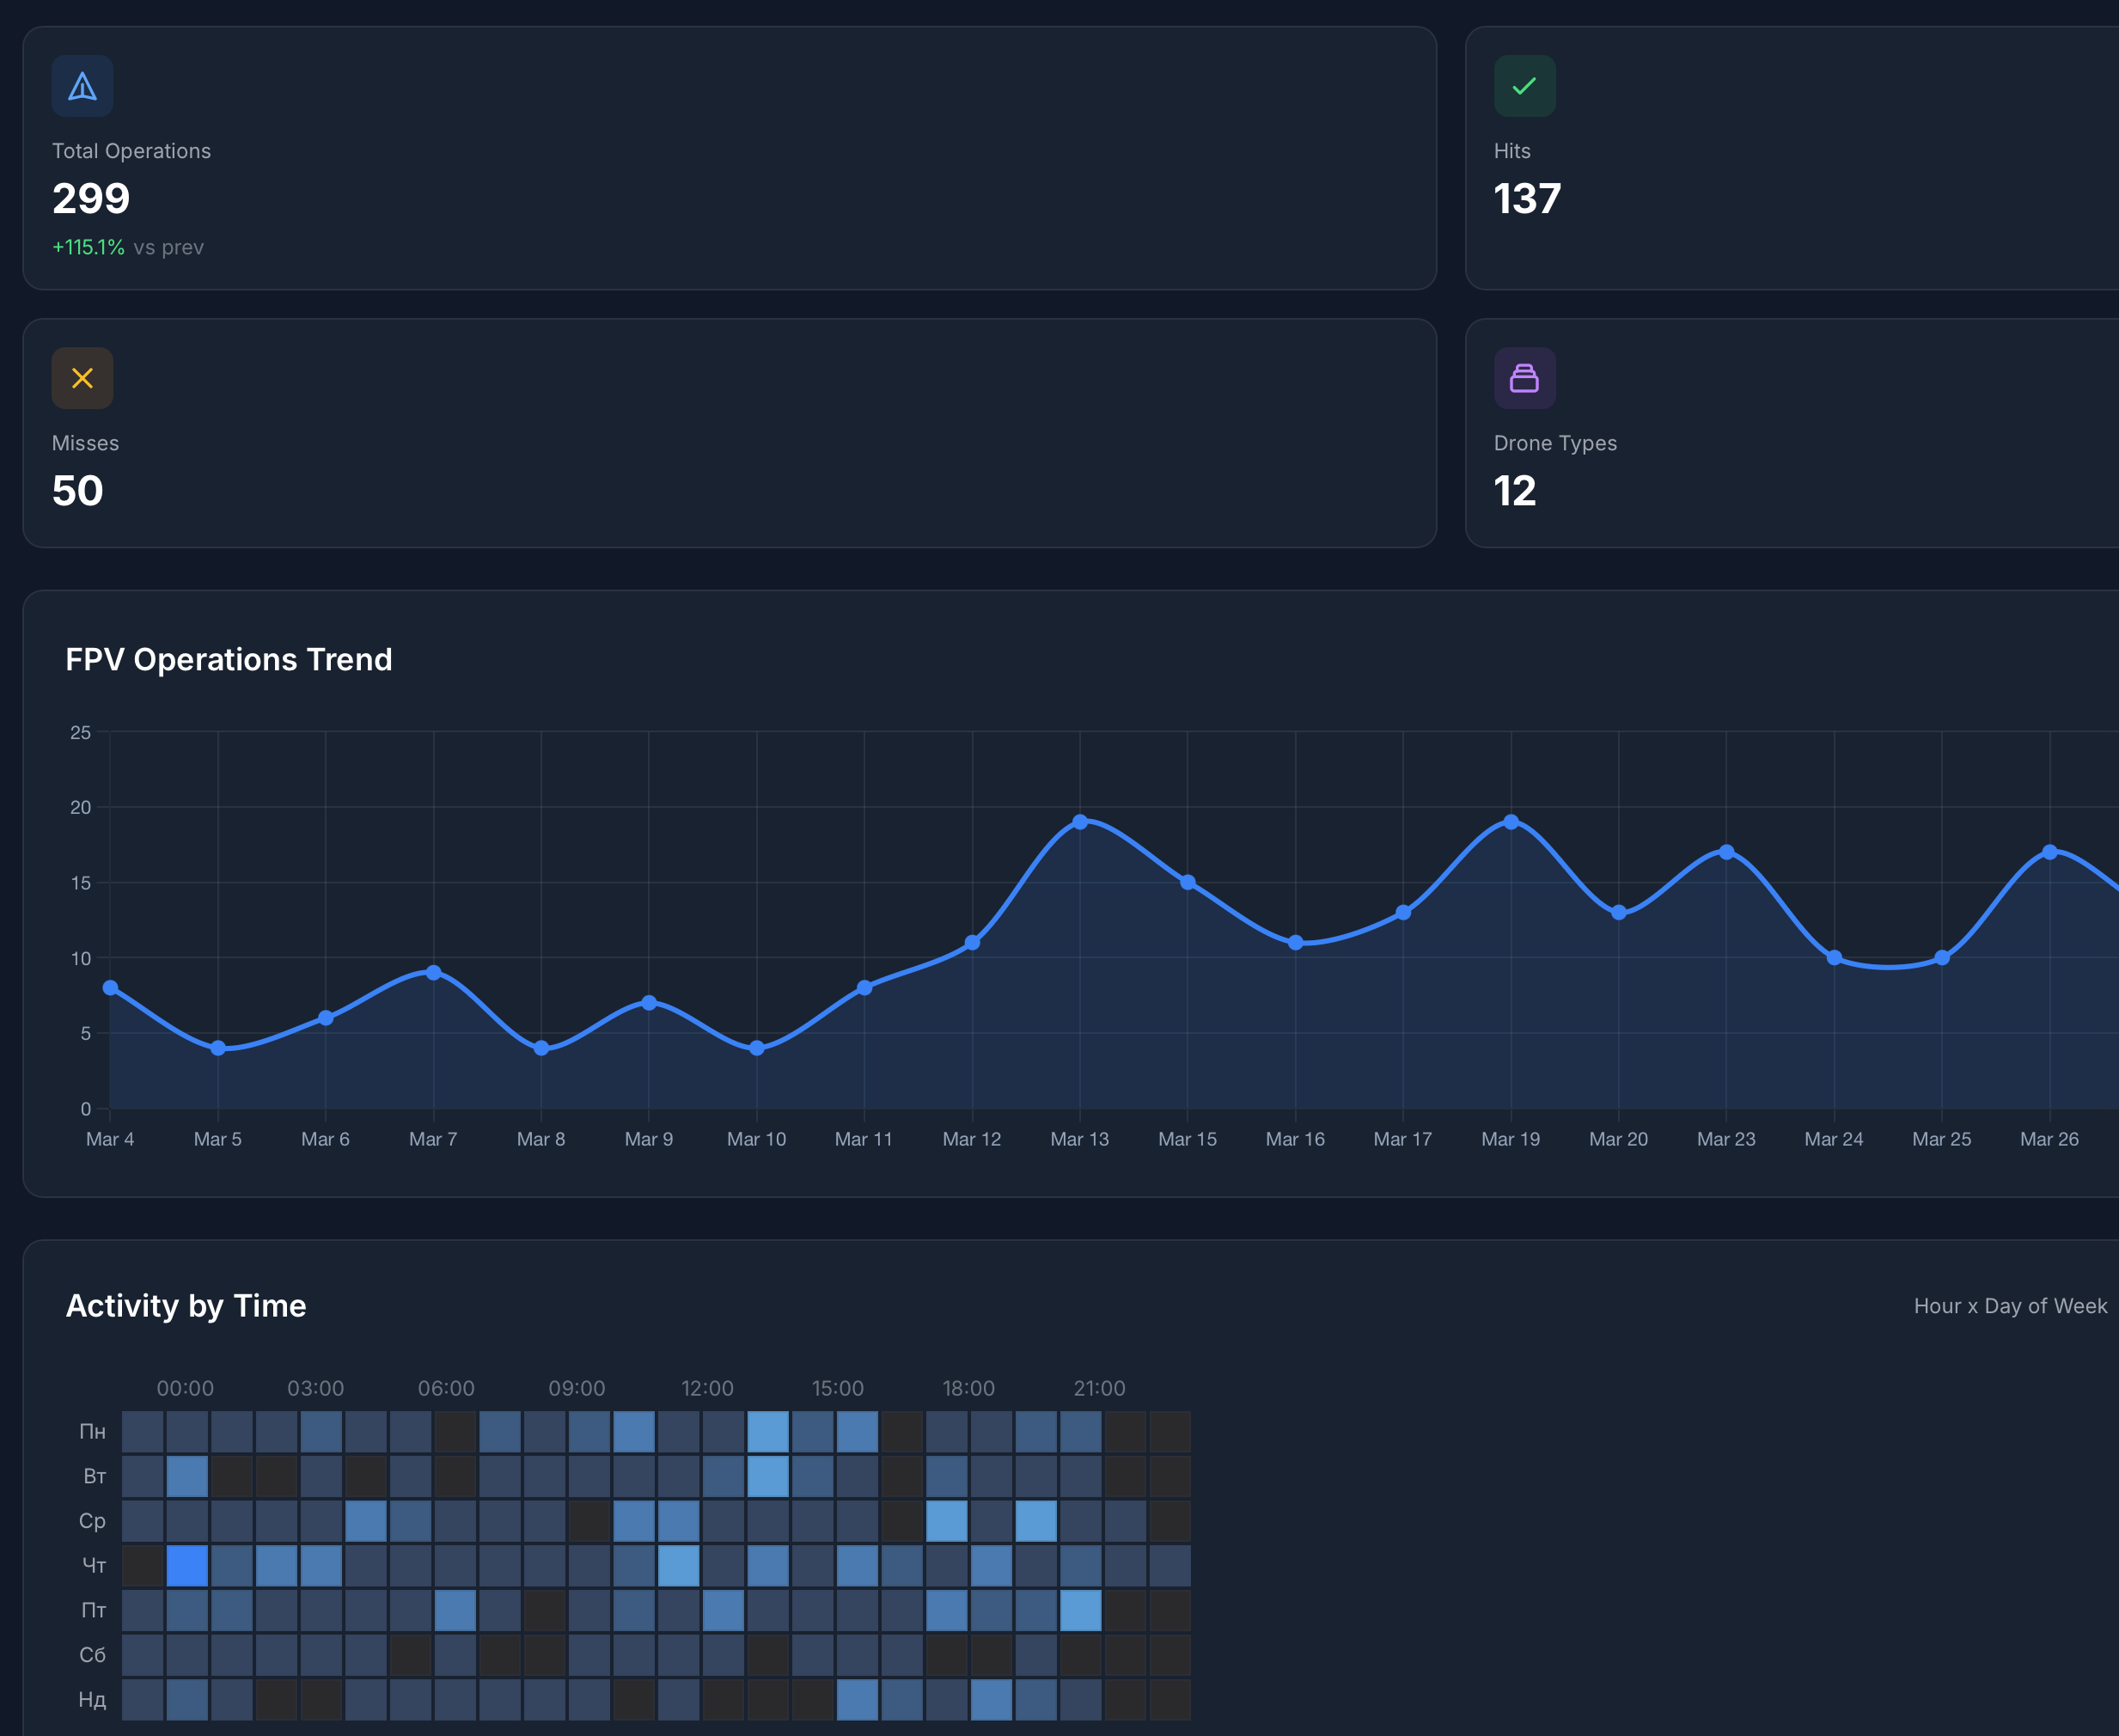
Task: Select the Mar 16 data point
Action: 1295,943
